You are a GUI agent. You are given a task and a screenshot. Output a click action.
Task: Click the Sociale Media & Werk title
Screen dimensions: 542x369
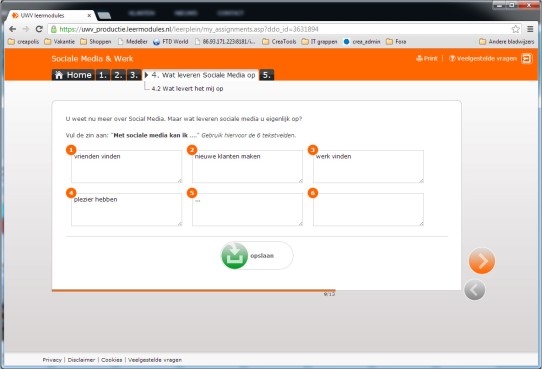click(x=92, y=58)
